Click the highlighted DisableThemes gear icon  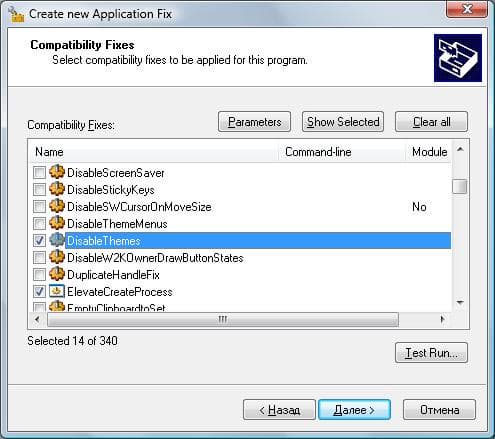coord(57,240)
